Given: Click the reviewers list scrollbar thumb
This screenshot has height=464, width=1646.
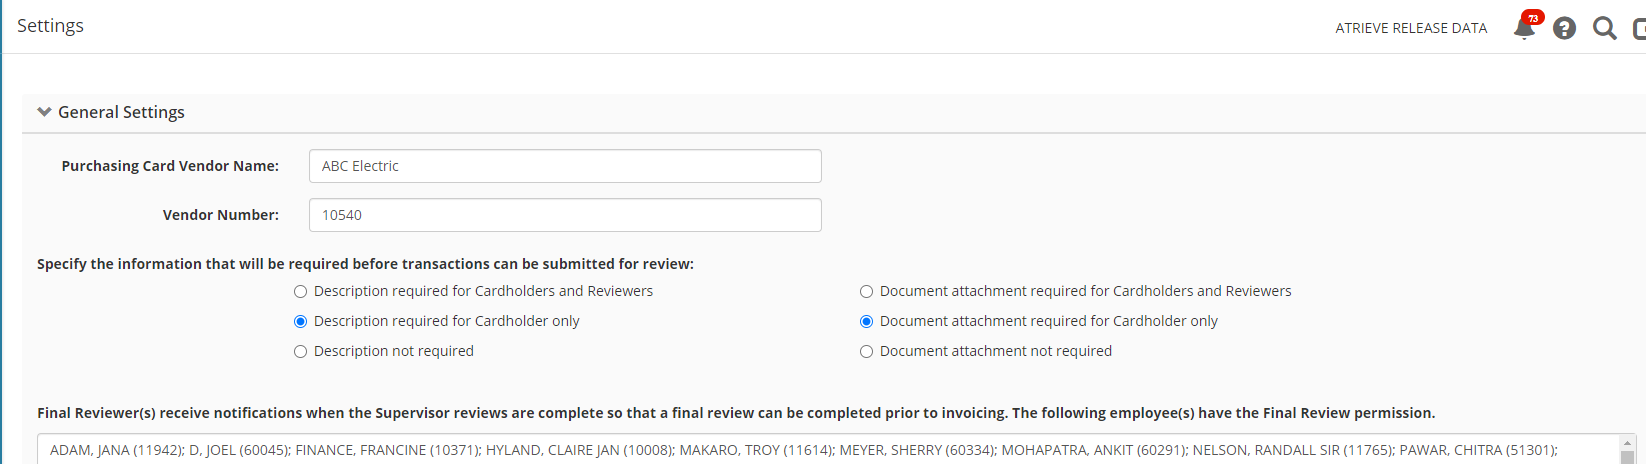Looking at the screenshot, I should (x=1627, y=457).
